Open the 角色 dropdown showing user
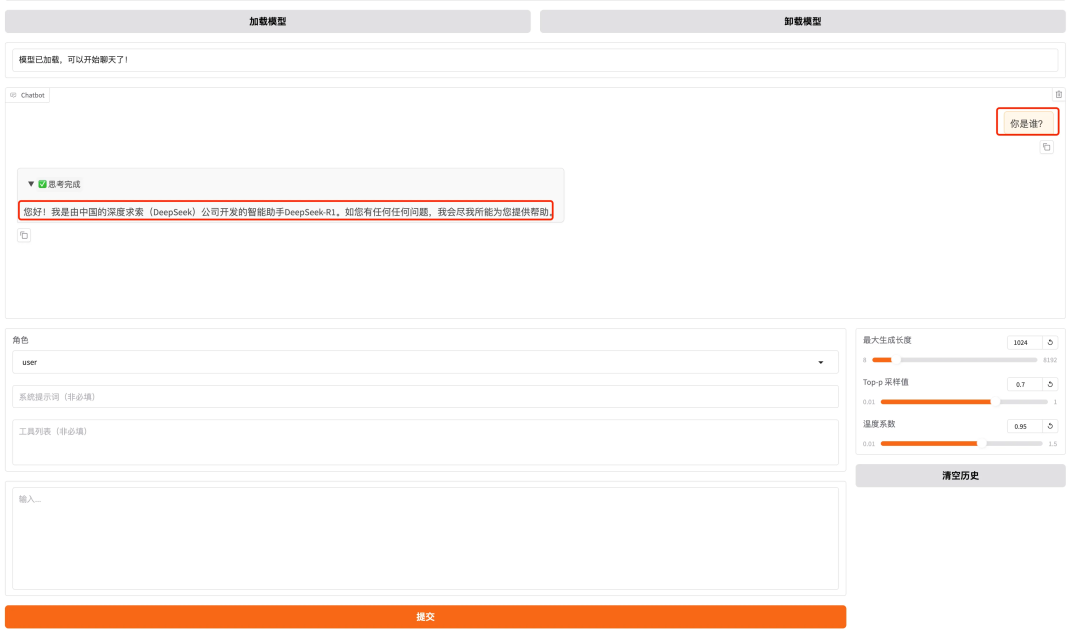The image size is (1080, 640). 425,362
